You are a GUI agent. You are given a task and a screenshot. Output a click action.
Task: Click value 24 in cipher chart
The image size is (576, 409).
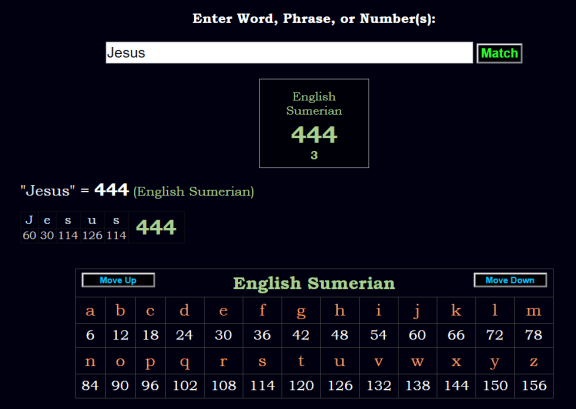tap(184, 335)
